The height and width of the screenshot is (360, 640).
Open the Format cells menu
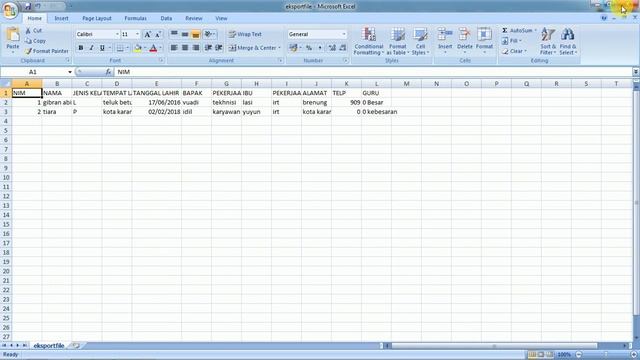click(x=484, y=41)
